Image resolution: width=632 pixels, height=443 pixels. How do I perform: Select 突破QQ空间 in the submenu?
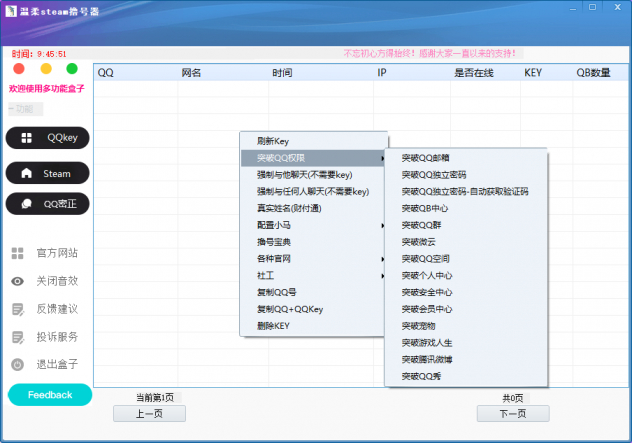(466, 259)
